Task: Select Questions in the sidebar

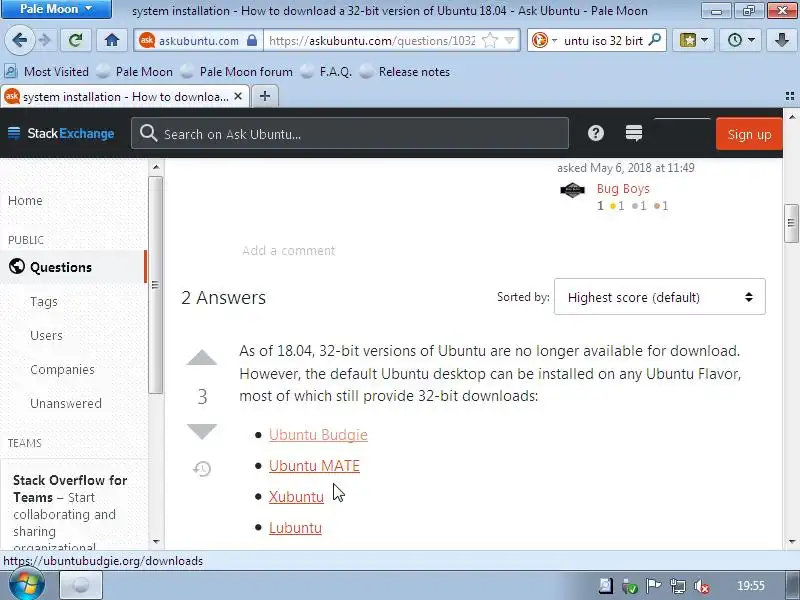Action: (x=73, y=267)
